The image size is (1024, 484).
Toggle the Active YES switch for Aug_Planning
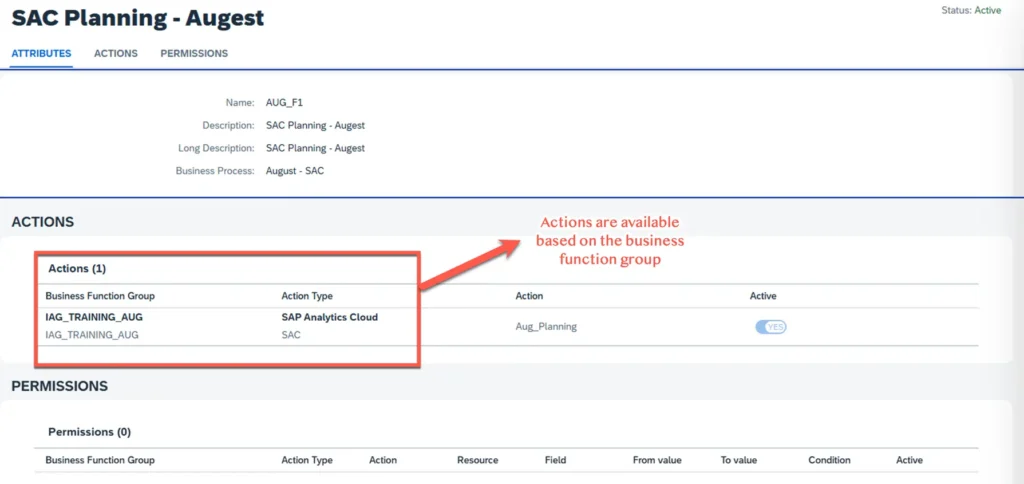coord(770,327)
